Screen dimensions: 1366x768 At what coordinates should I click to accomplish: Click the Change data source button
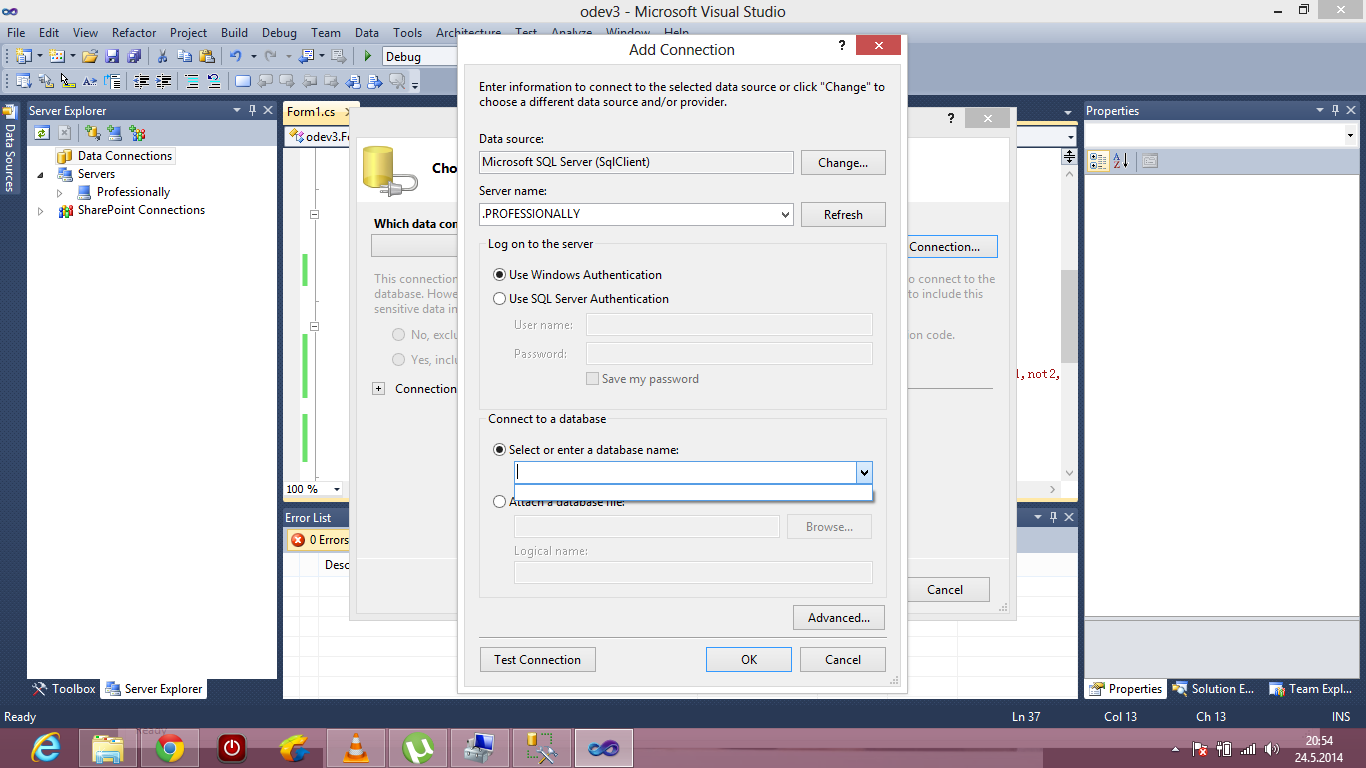pyautogui.click(x=843, y=162)
